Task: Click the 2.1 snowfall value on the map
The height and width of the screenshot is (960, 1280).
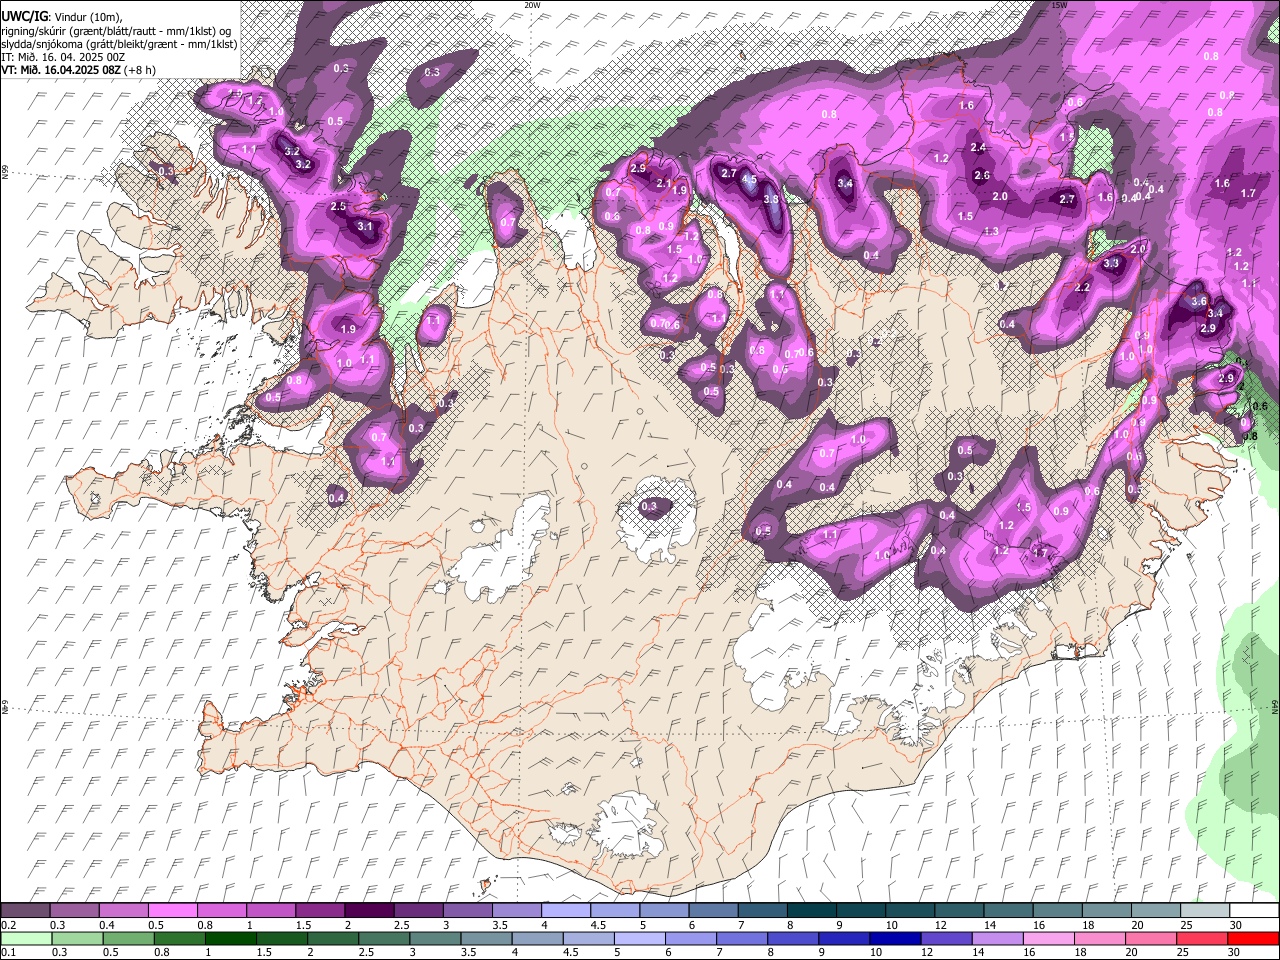Action: 664,183
